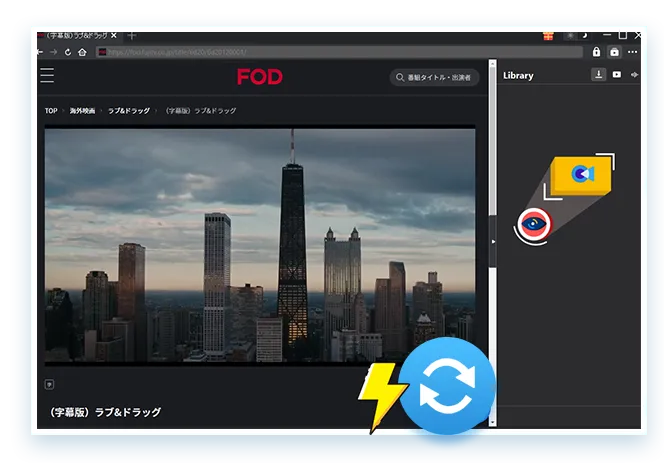664x463 pixels.
Task: Click the URL address bar
Action: tap(339, 52)
